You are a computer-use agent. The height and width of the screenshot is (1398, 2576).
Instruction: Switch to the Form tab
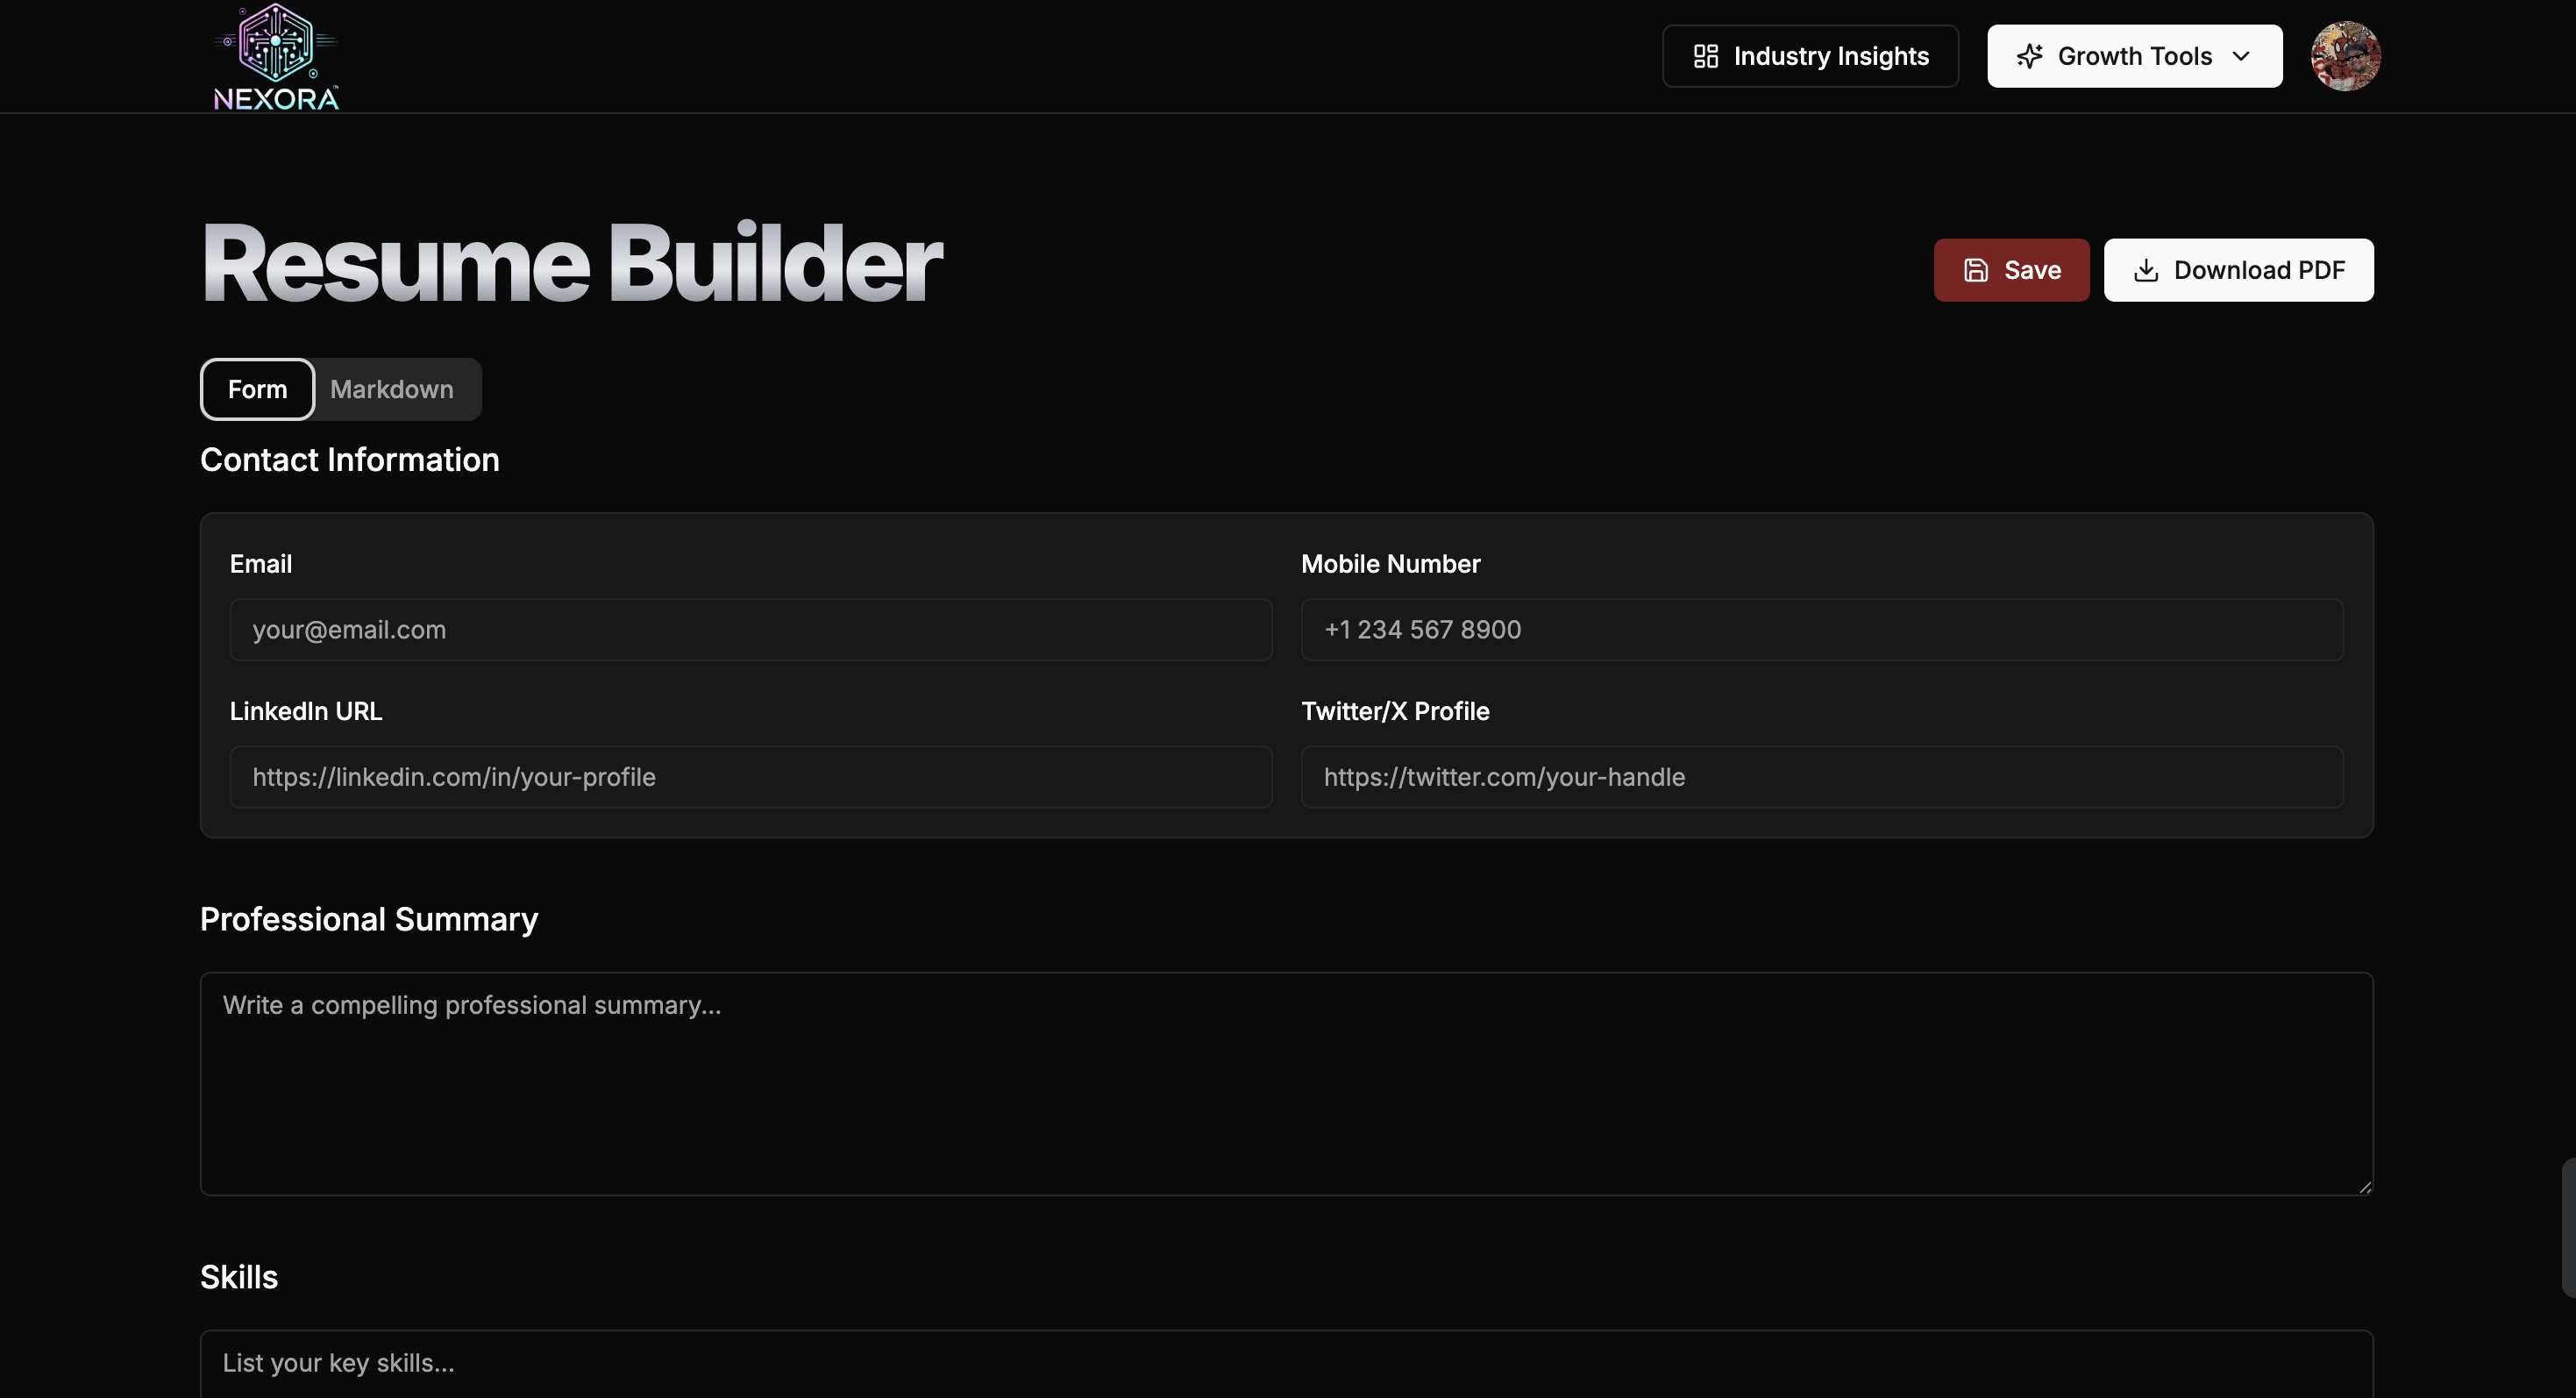click(257, 389)
